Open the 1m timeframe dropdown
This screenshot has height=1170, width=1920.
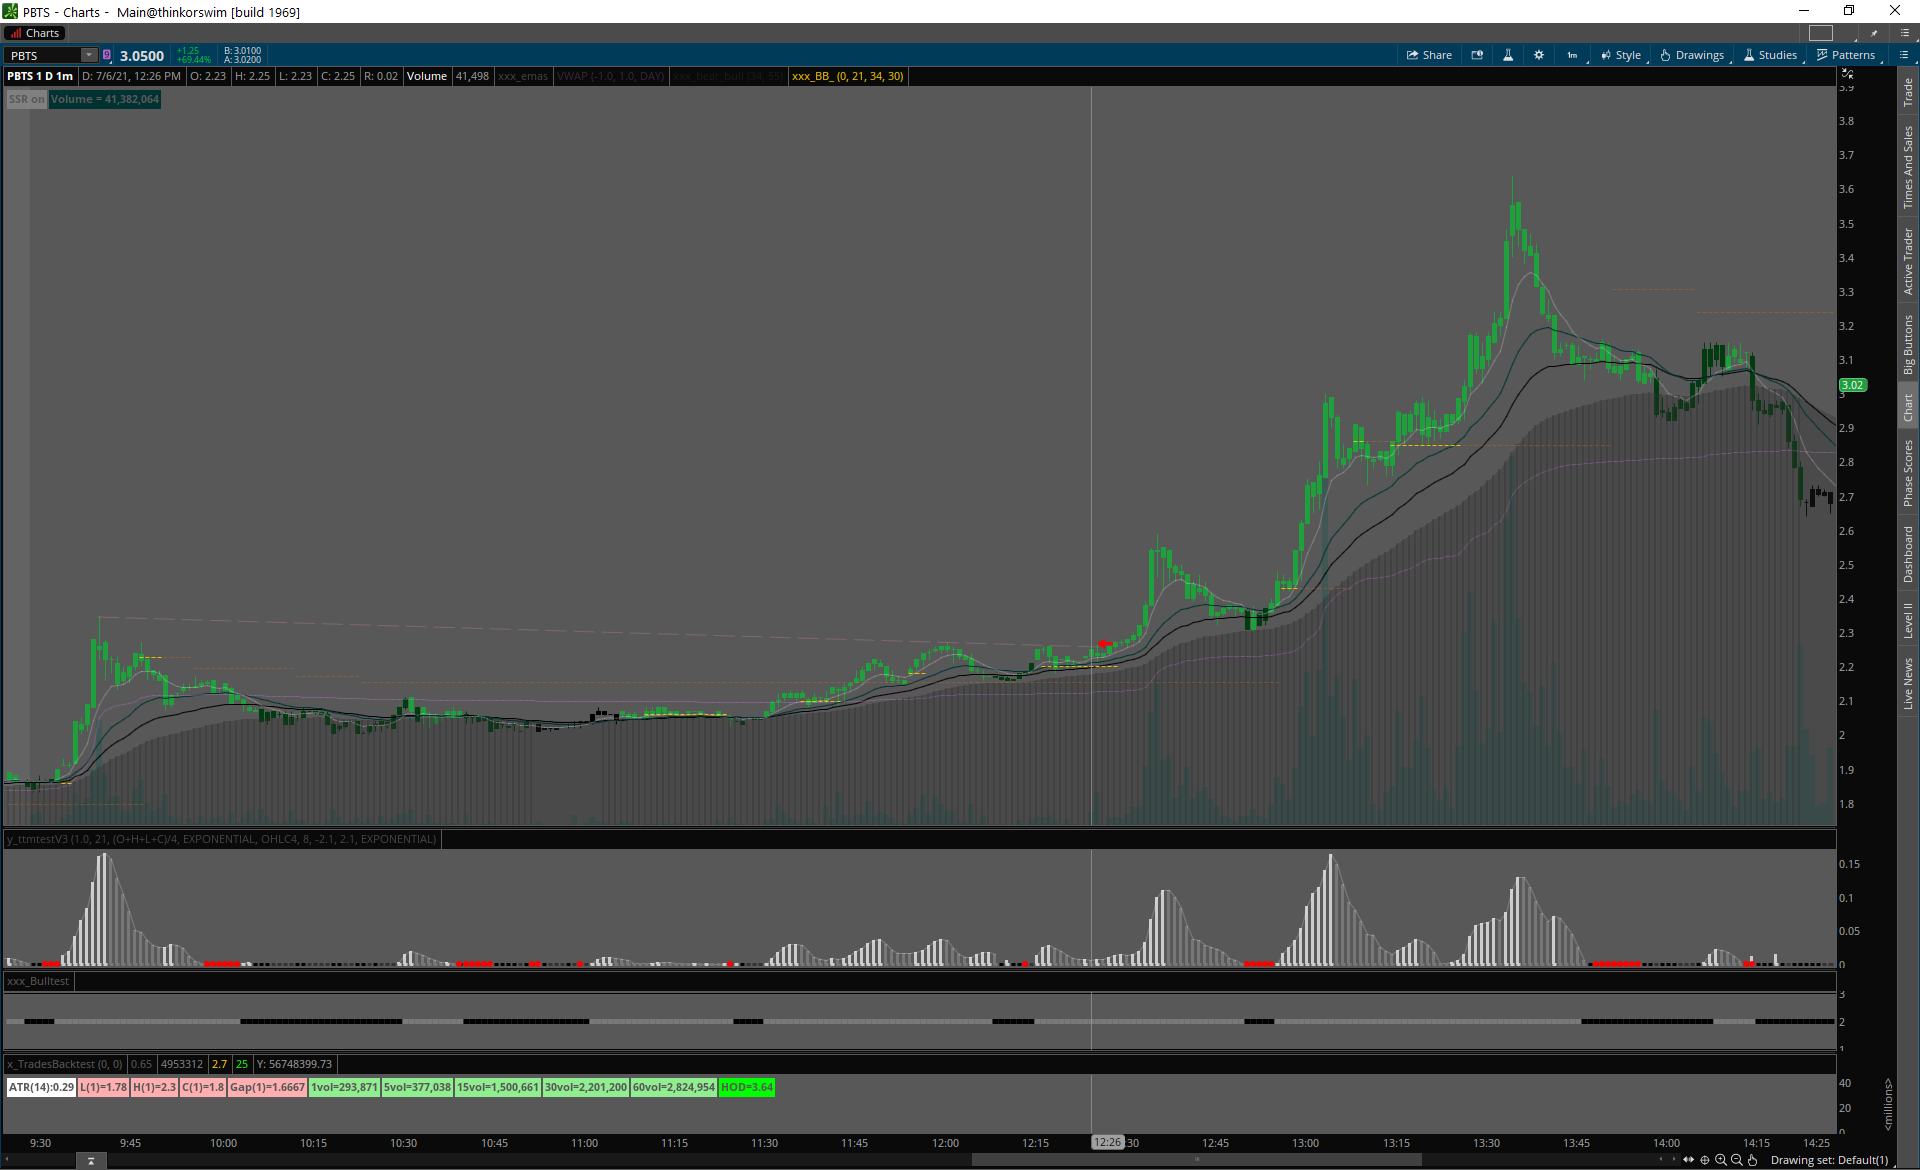click(1573, 55)
